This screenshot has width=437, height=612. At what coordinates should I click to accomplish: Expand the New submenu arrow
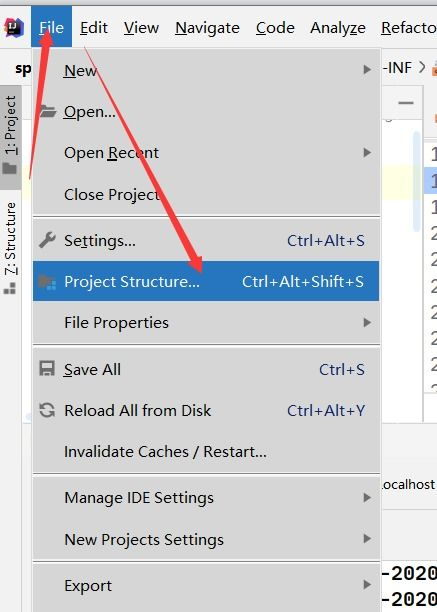tap(367, 69)
